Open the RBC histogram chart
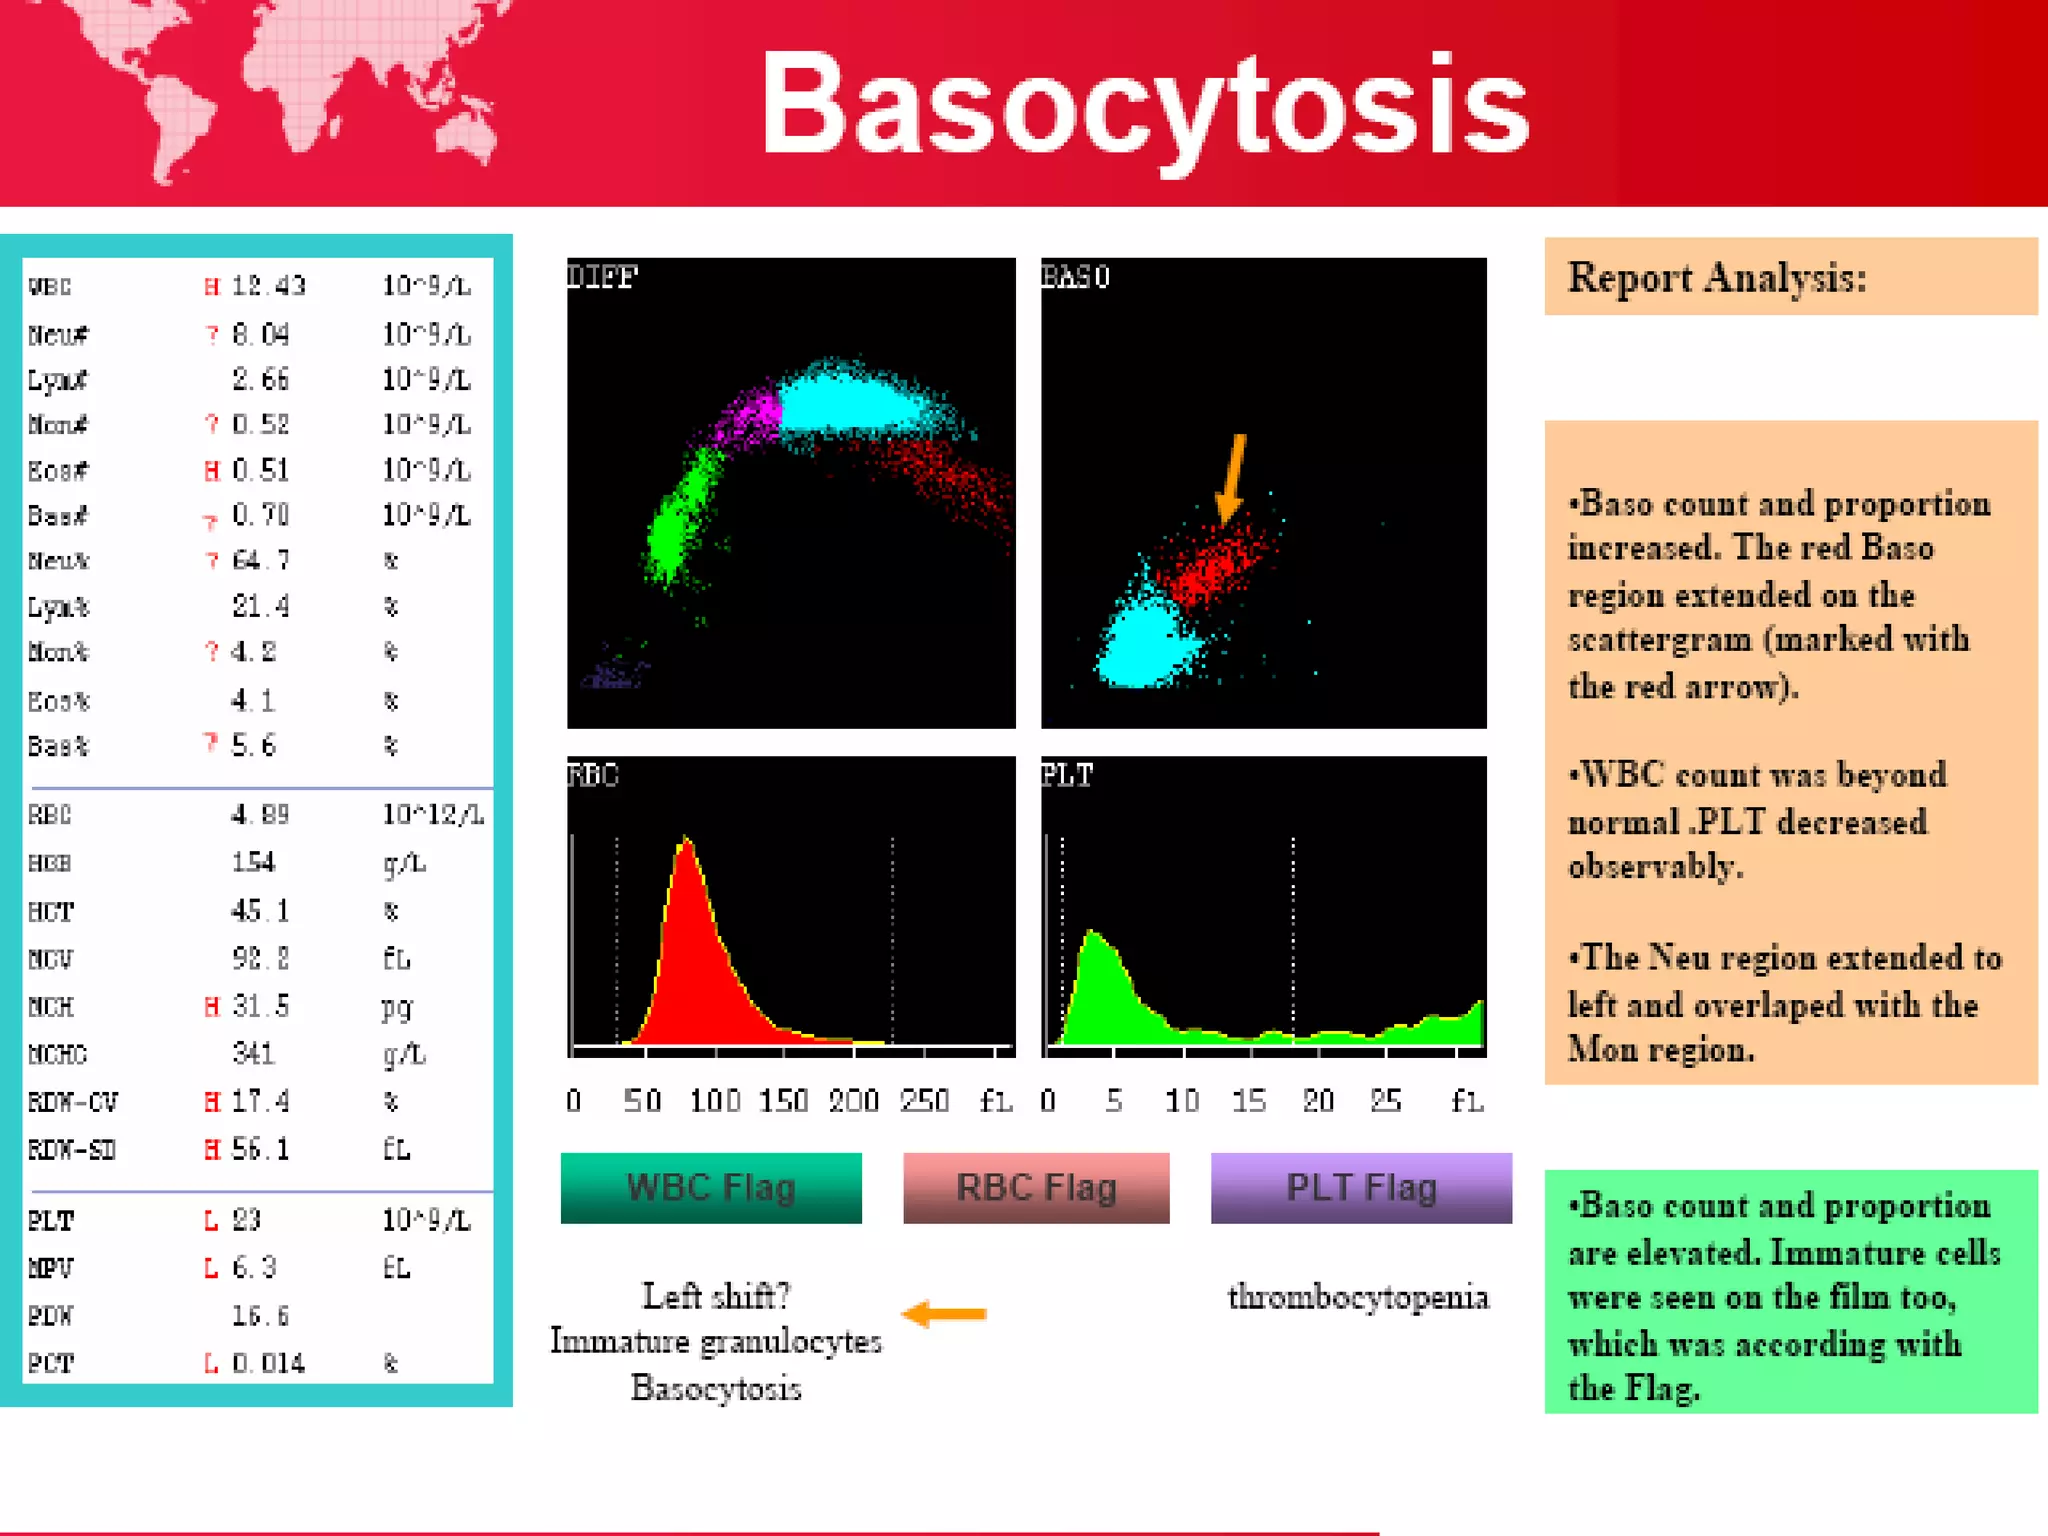 (791, 906)
